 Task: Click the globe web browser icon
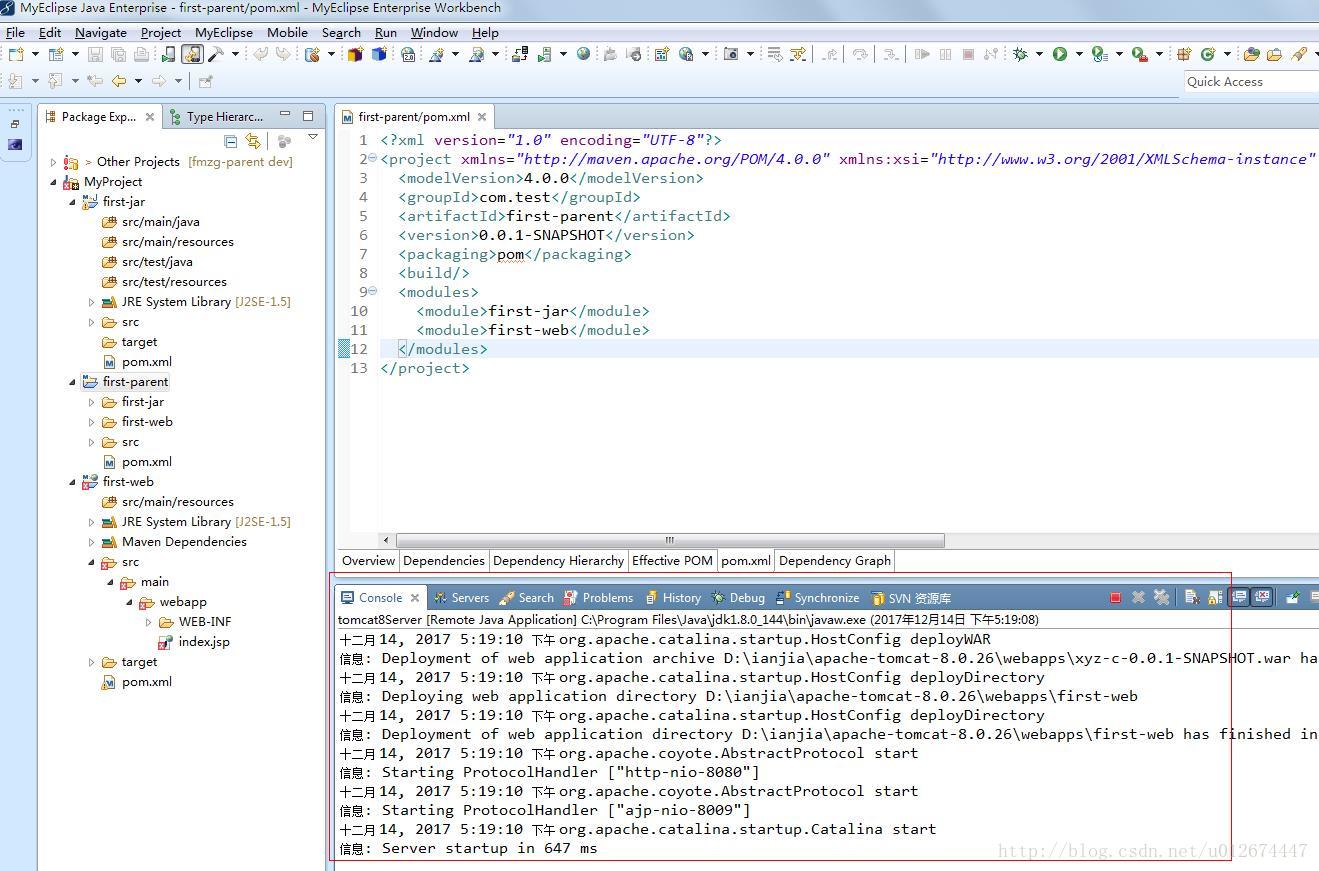[x=583, y=54]
